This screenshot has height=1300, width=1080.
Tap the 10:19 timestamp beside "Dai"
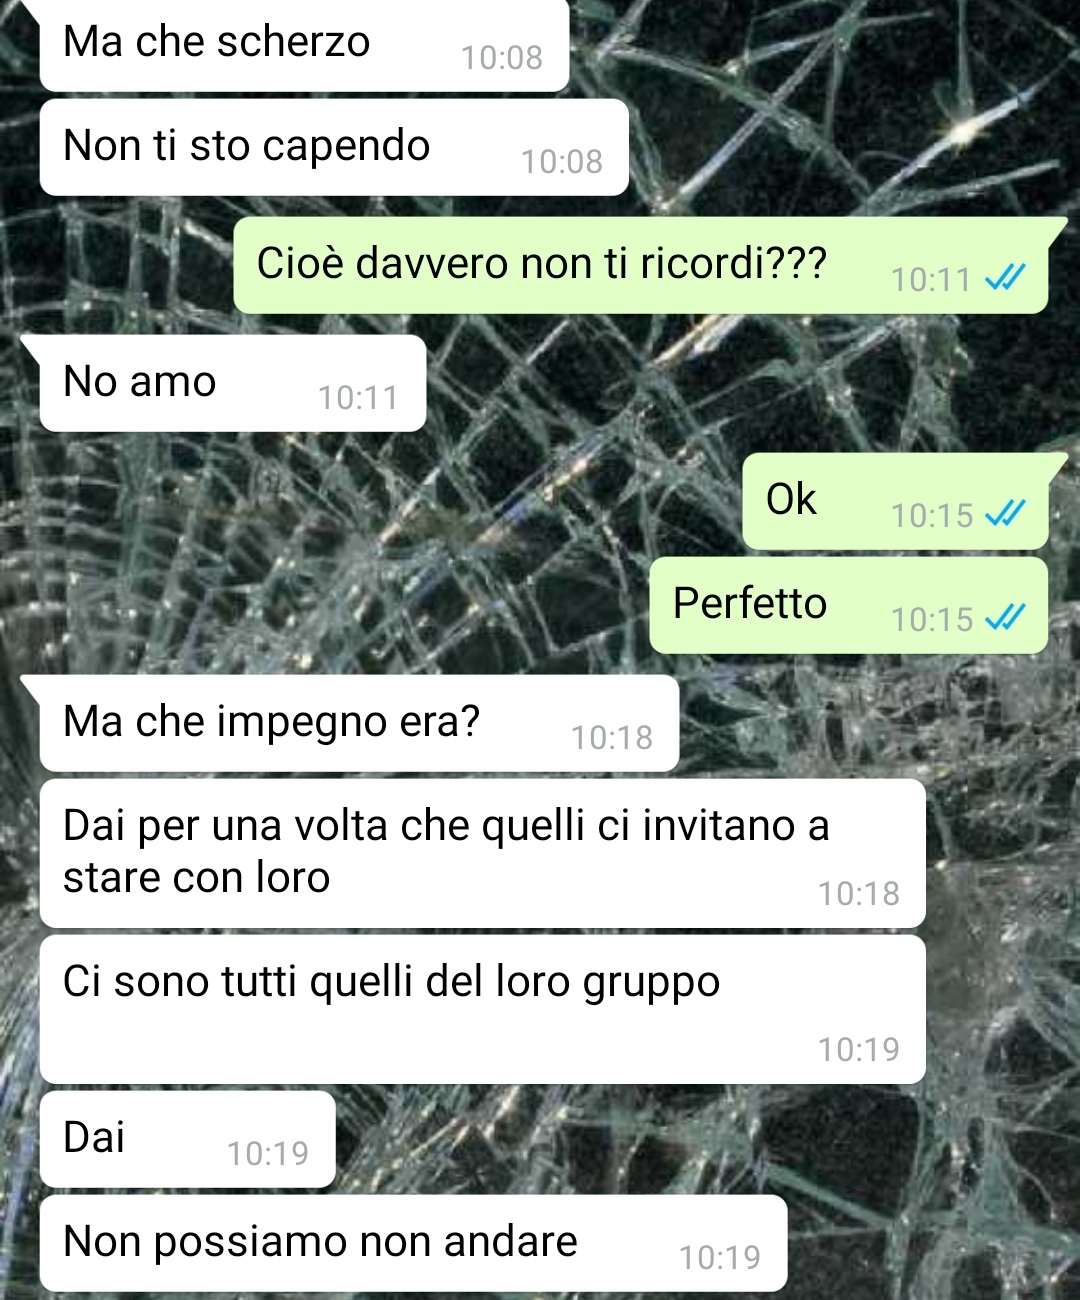coord(268,1154)
